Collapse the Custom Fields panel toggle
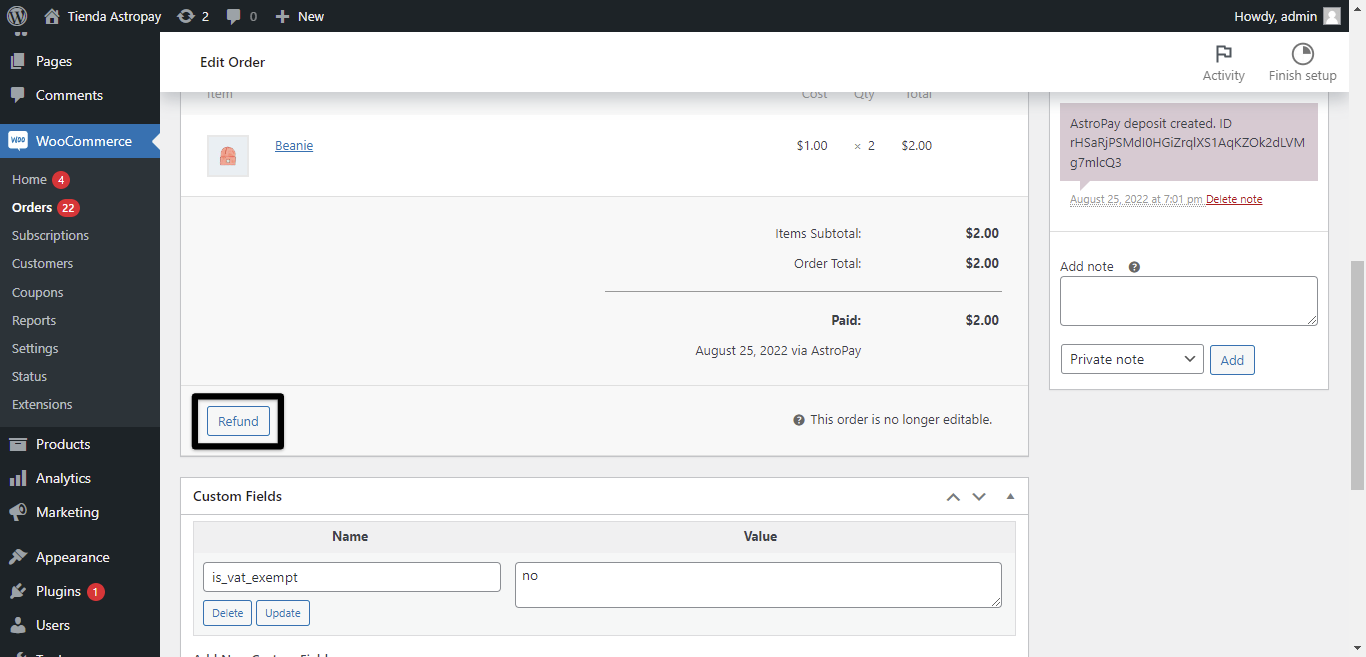 pos(1010,496)
